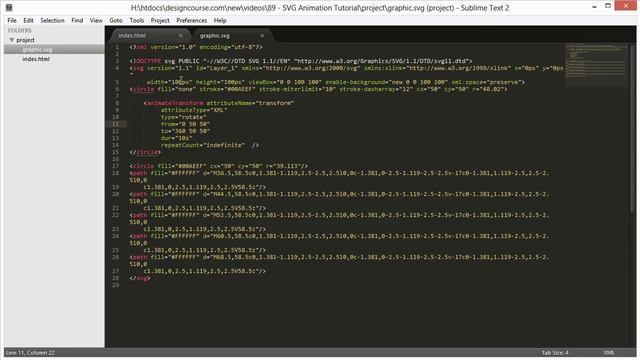The image size is (640, 360).
Task: Place cursor on to="360 50 50" line
Action: [185, 131]
